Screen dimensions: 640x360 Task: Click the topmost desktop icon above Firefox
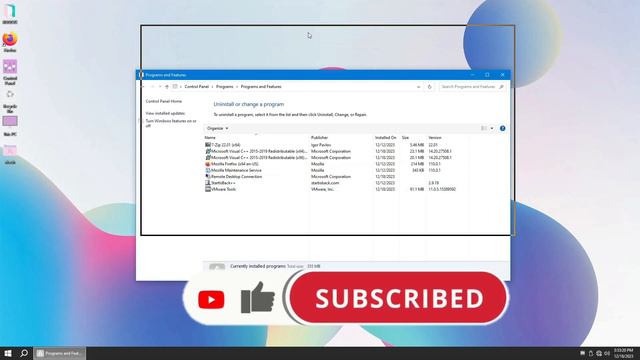10,14
